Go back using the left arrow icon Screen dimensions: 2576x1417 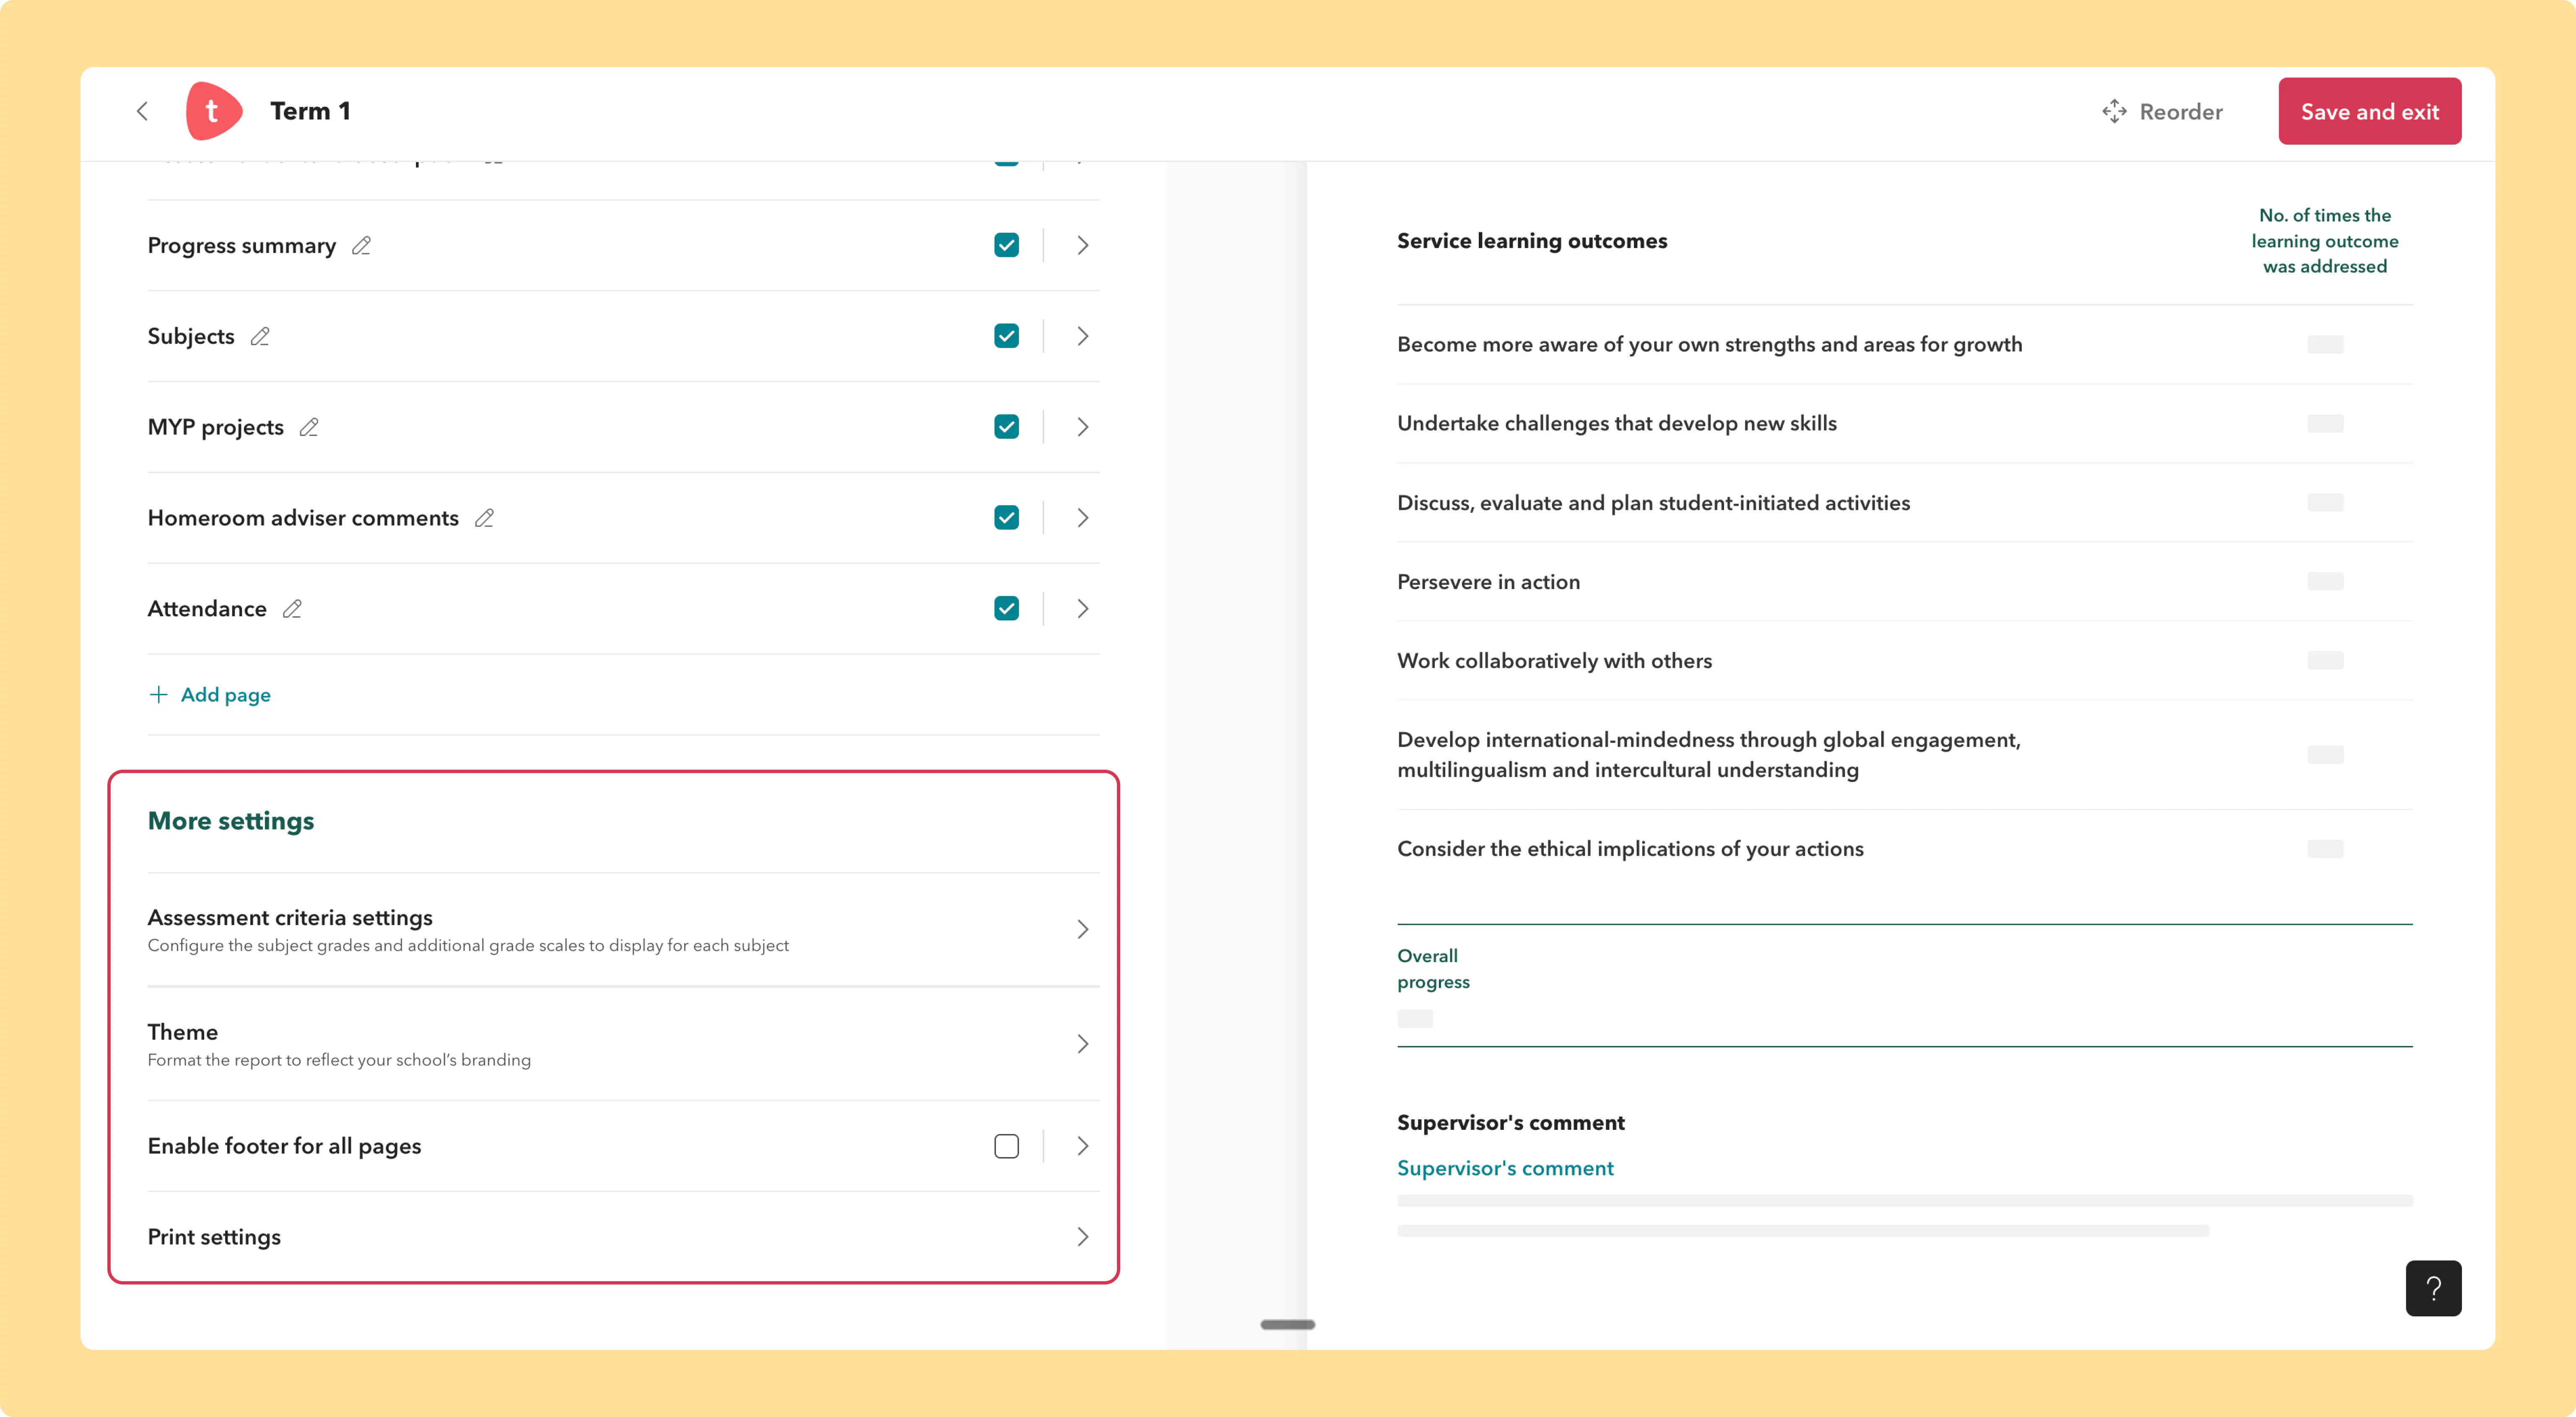coord(142,111)
